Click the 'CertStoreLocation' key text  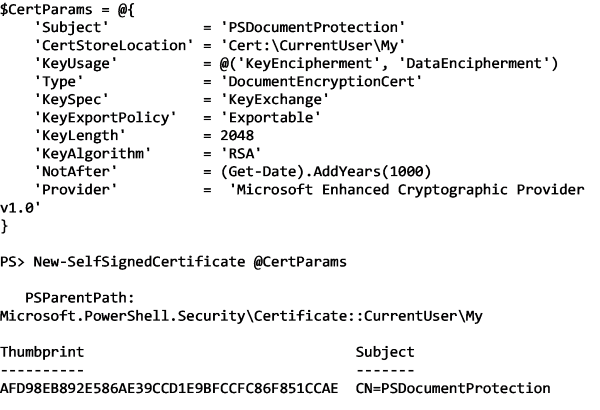114,45
